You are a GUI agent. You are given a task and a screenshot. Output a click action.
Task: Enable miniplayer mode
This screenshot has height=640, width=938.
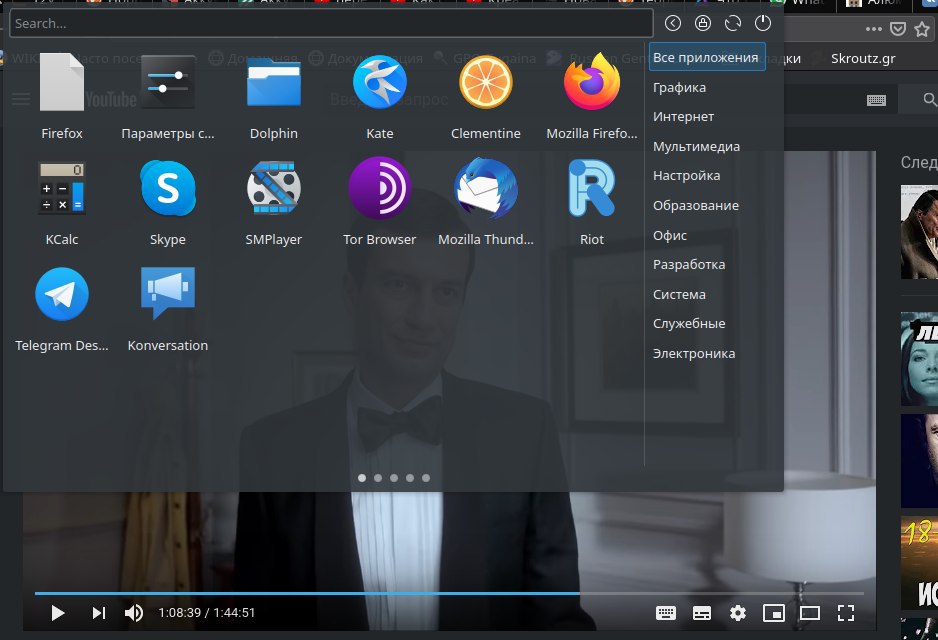(773, 612)
